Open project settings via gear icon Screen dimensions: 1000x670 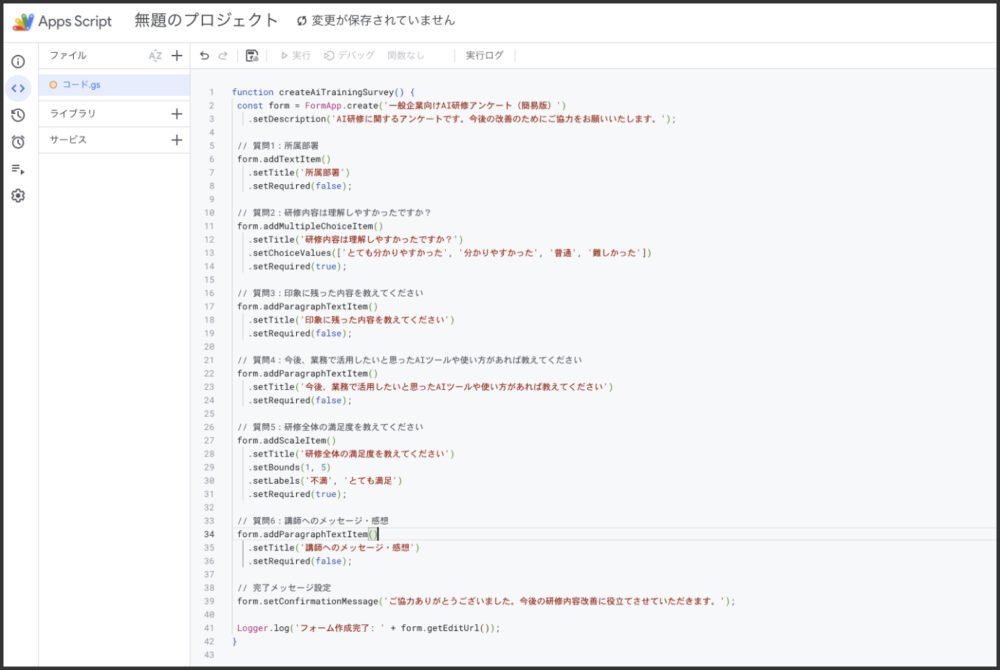coord(17,195)
